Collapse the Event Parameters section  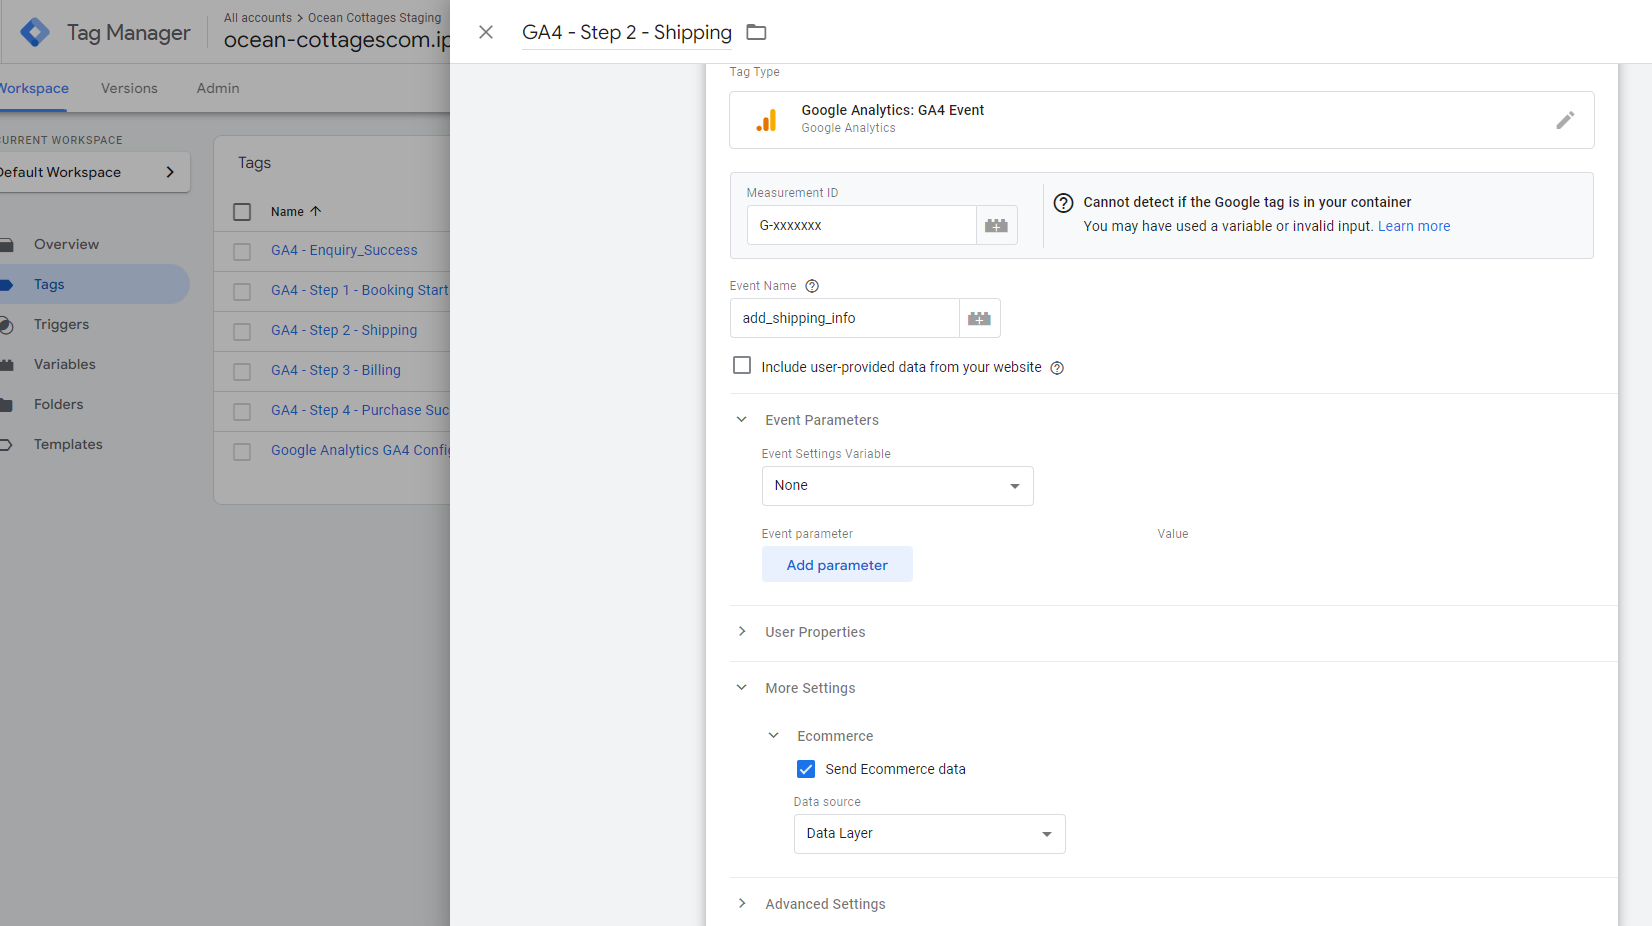point(742,420)
